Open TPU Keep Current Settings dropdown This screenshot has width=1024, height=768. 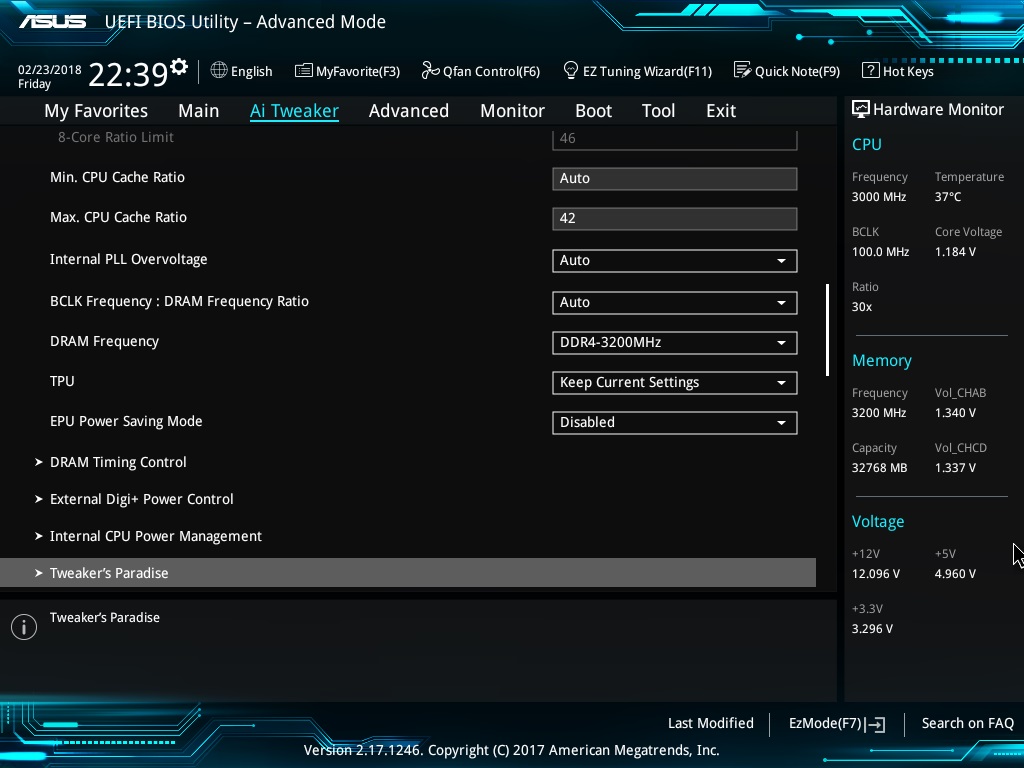tap(675, 383)
